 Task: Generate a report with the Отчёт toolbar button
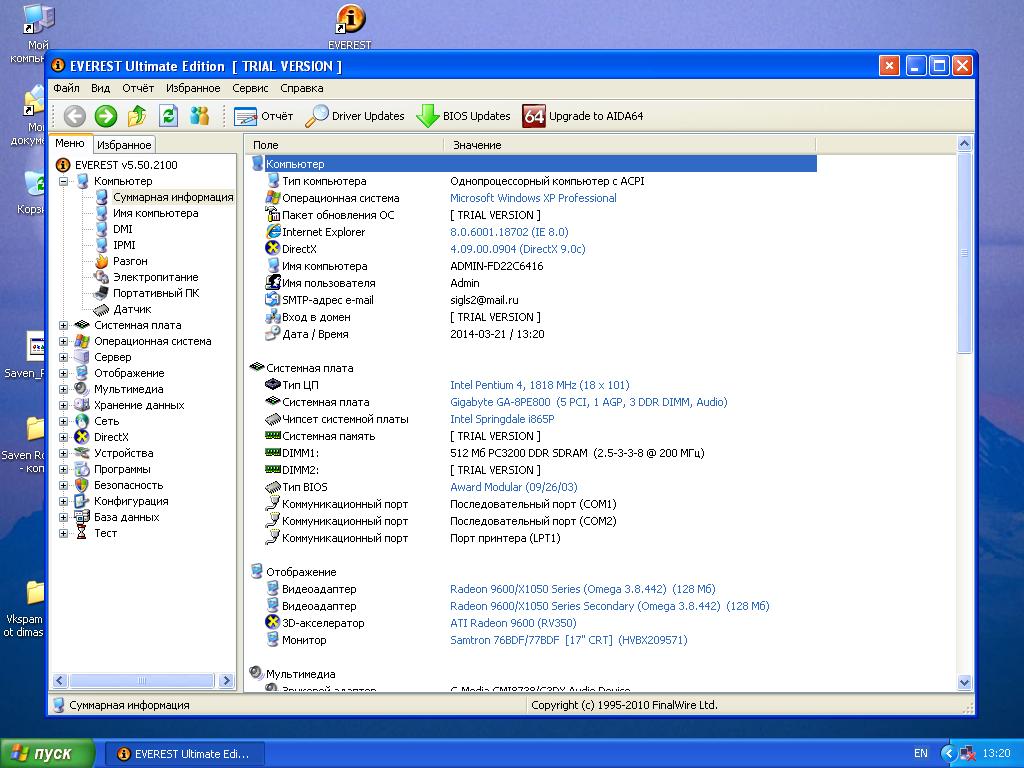[x=264, y=116]
